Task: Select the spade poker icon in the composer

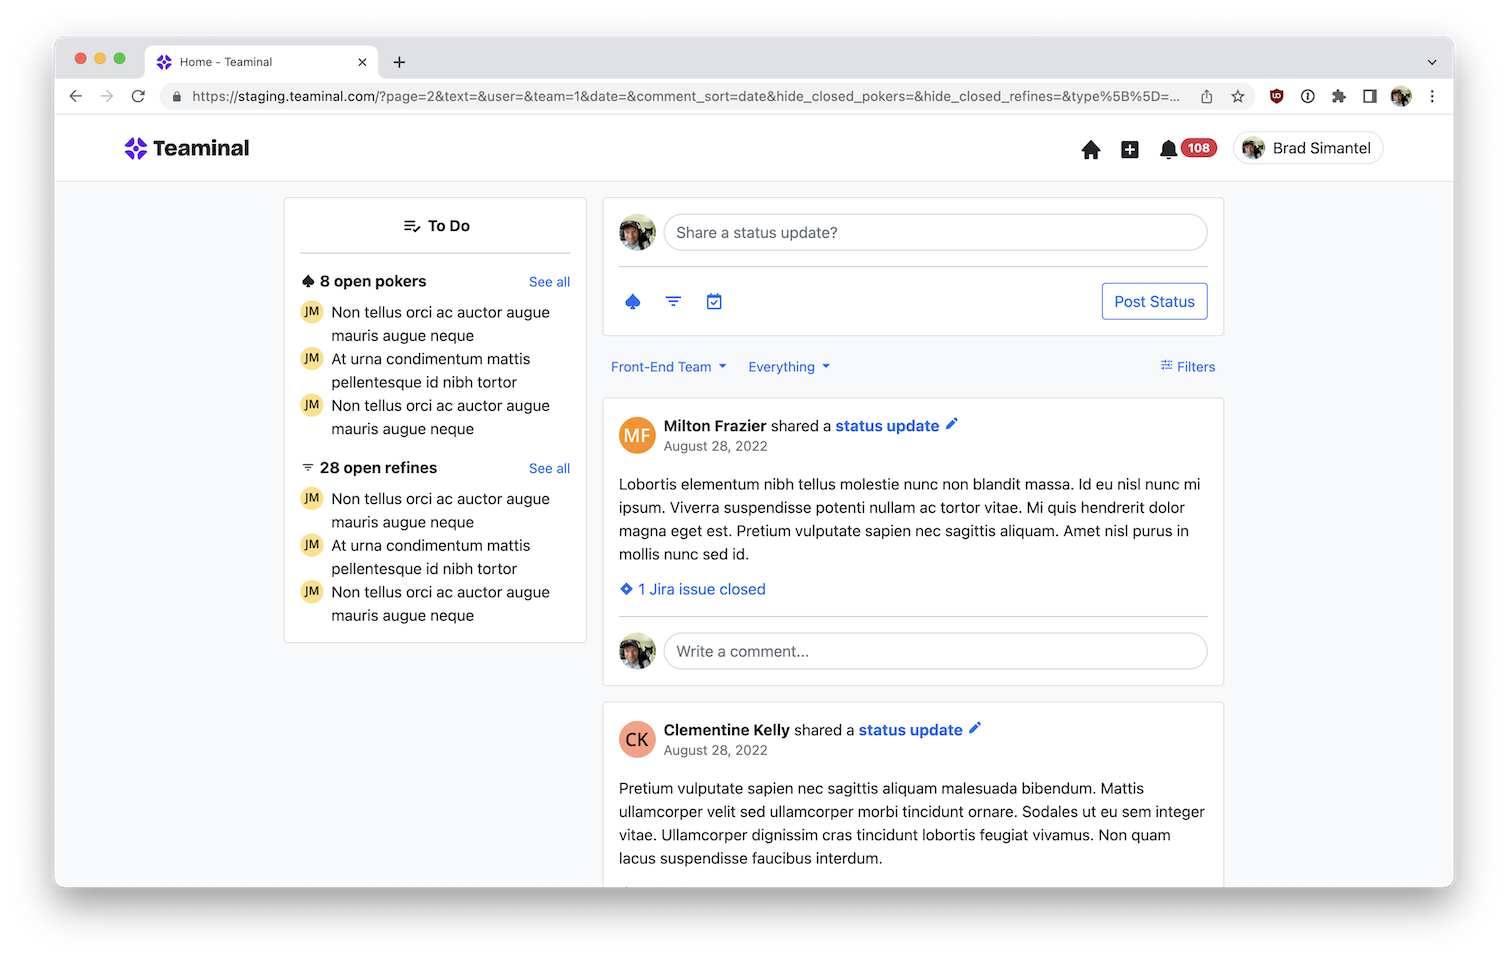Action: [x=633, y=301]
